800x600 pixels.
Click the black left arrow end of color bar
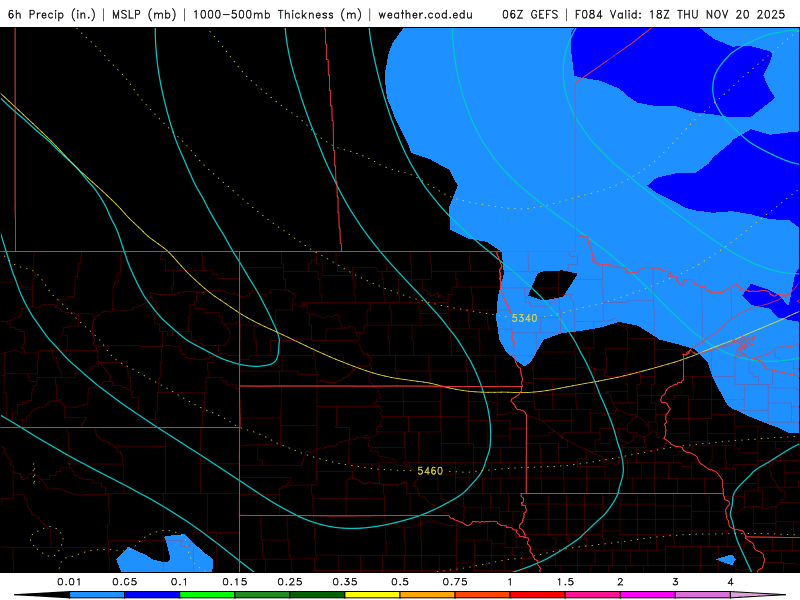(x=42, y=595)
